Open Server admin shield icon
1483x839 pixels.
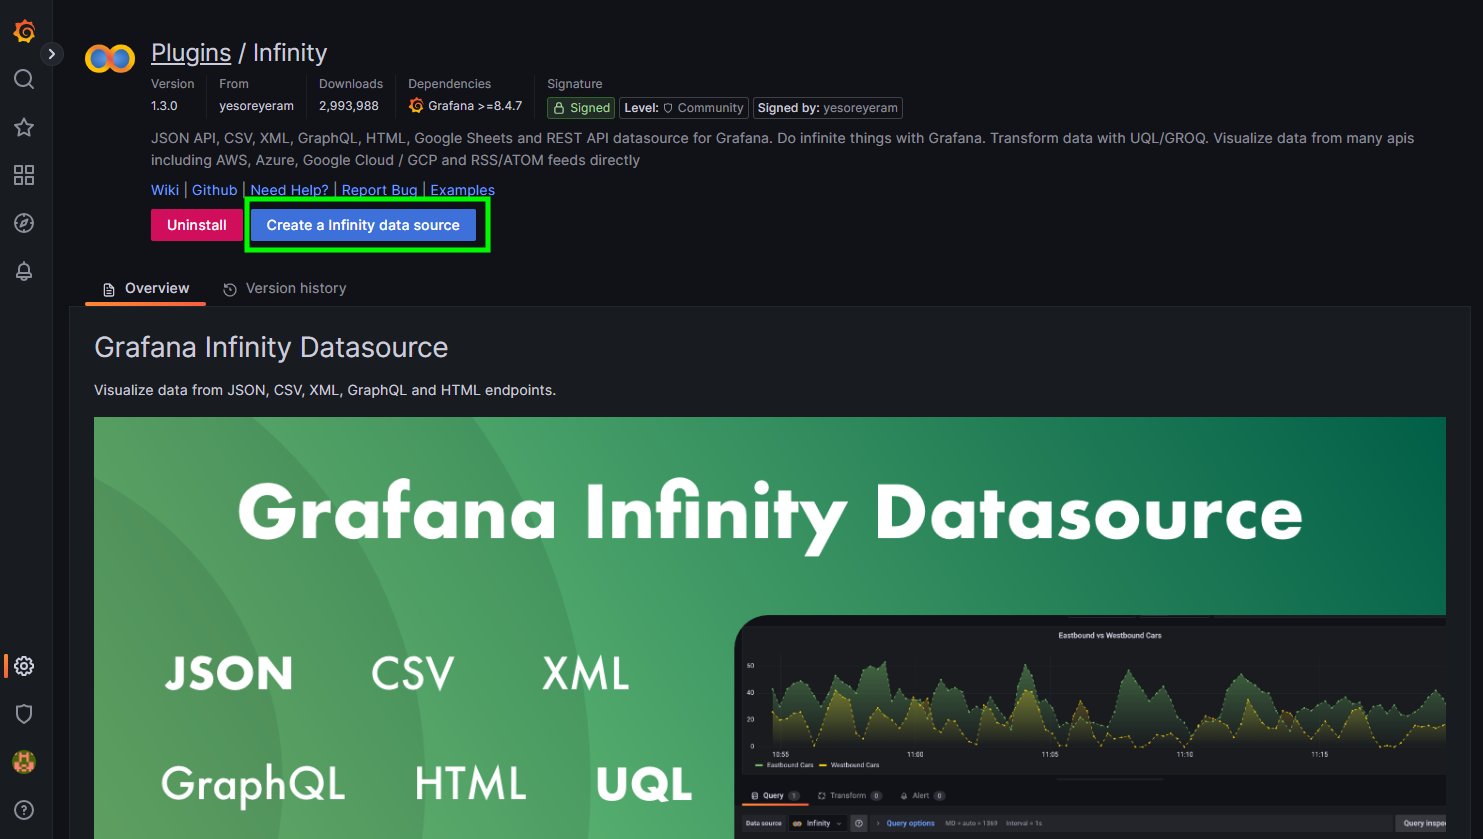pyautogui.click(x=24, y=714)
